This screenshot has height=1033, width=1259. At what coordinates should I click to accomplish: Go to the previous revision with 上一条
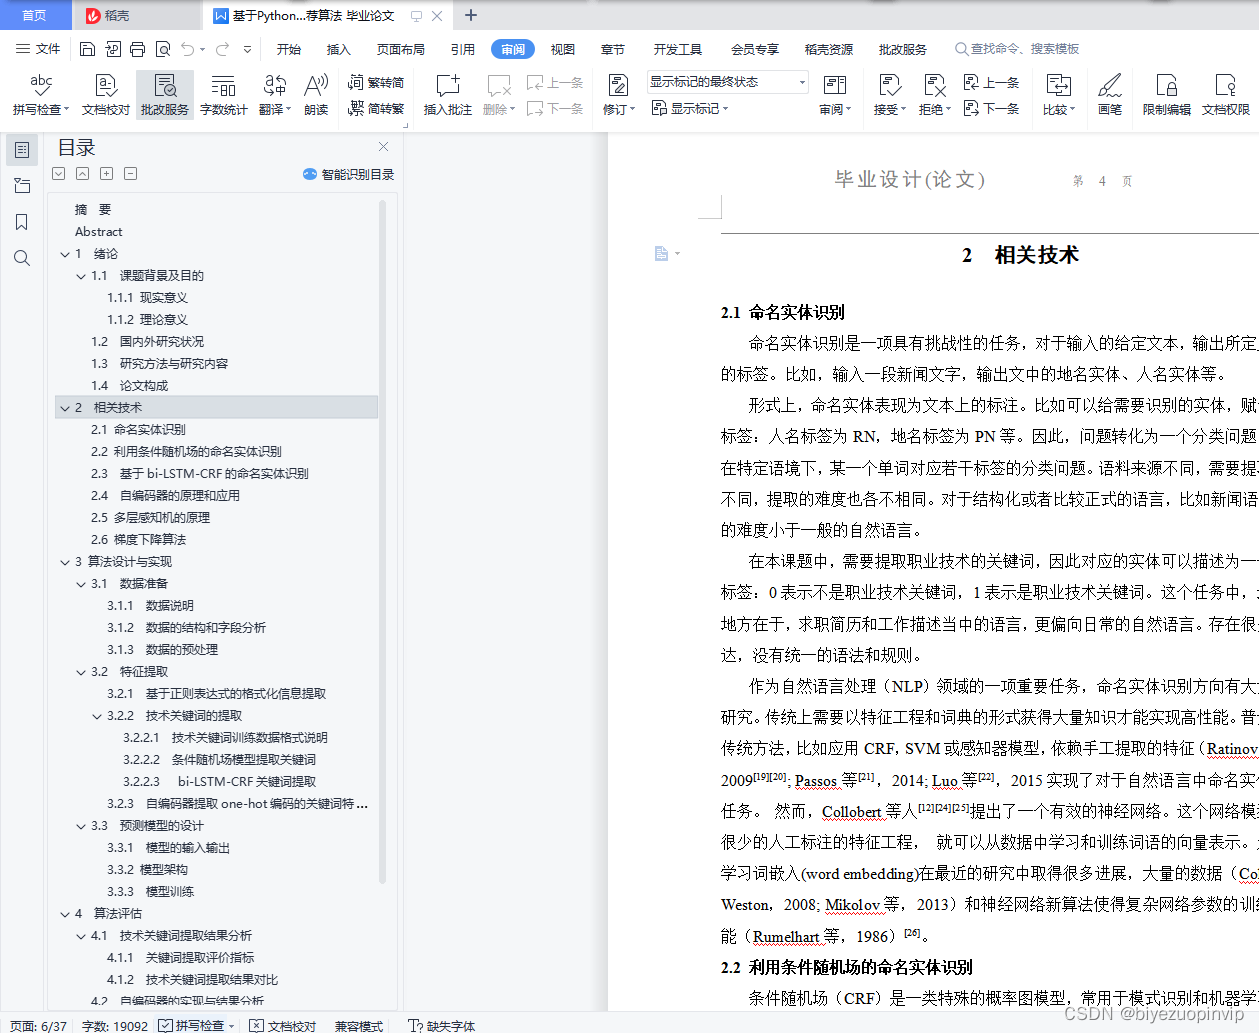[x=991, y=83]
